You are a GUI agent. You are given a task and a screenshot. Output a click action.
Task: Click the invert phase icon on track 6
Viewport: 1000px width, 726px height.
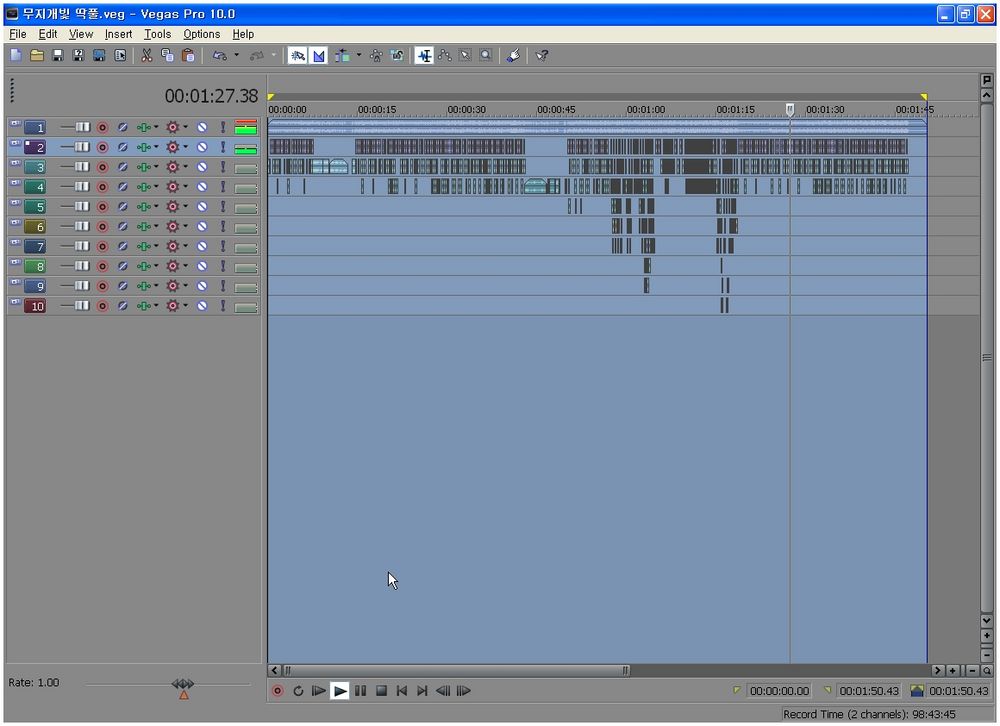[x=122, y=226]
